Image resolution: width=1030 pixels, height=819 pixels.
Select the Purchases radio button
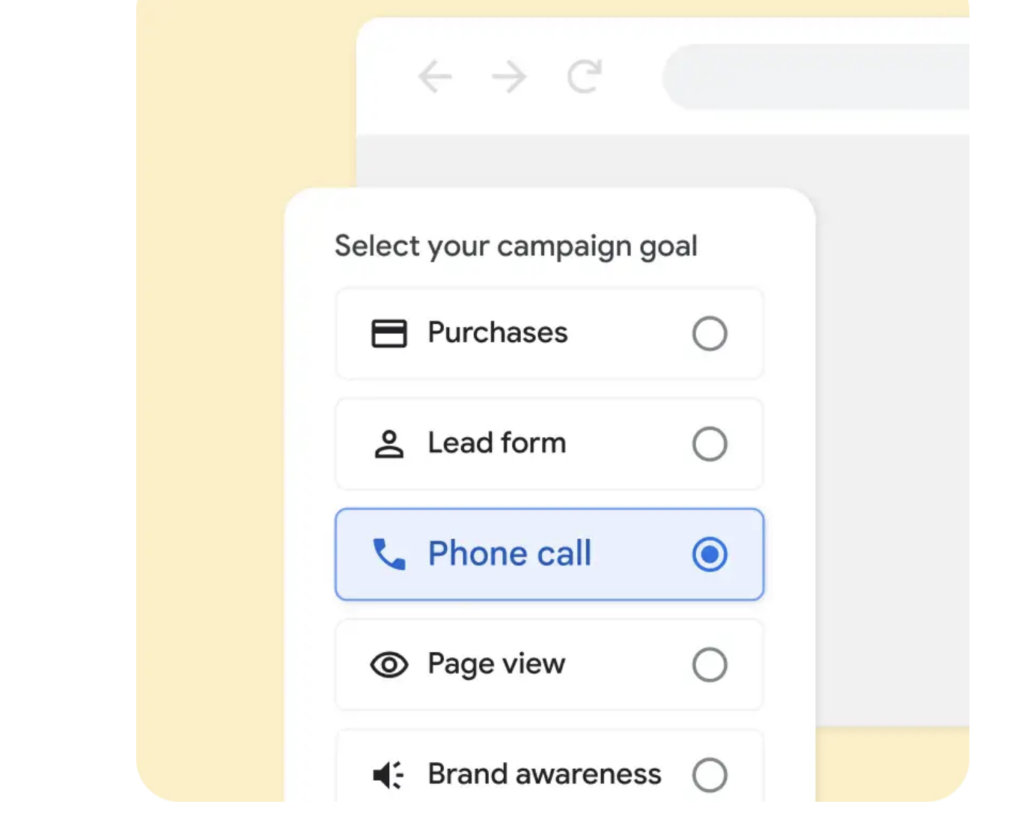(710, 334)
